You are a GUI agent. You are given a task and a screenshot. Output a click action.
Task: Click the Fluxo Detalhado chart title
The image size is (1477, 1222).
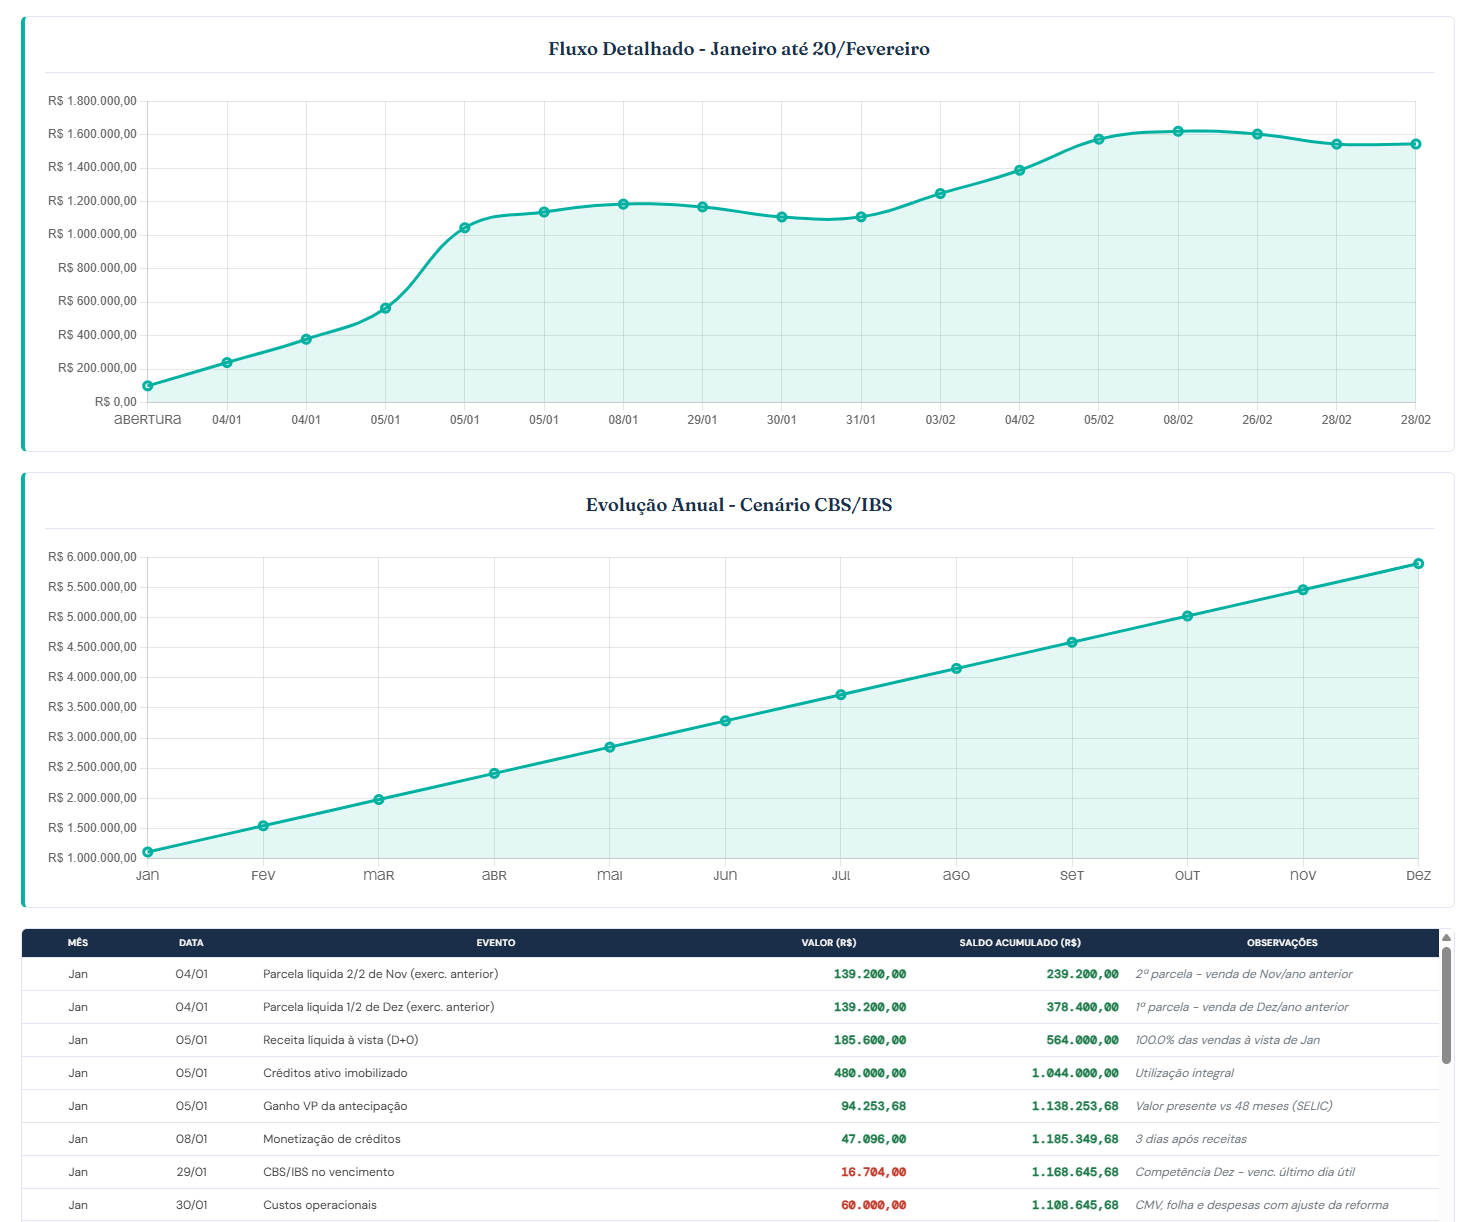point(739,49)
